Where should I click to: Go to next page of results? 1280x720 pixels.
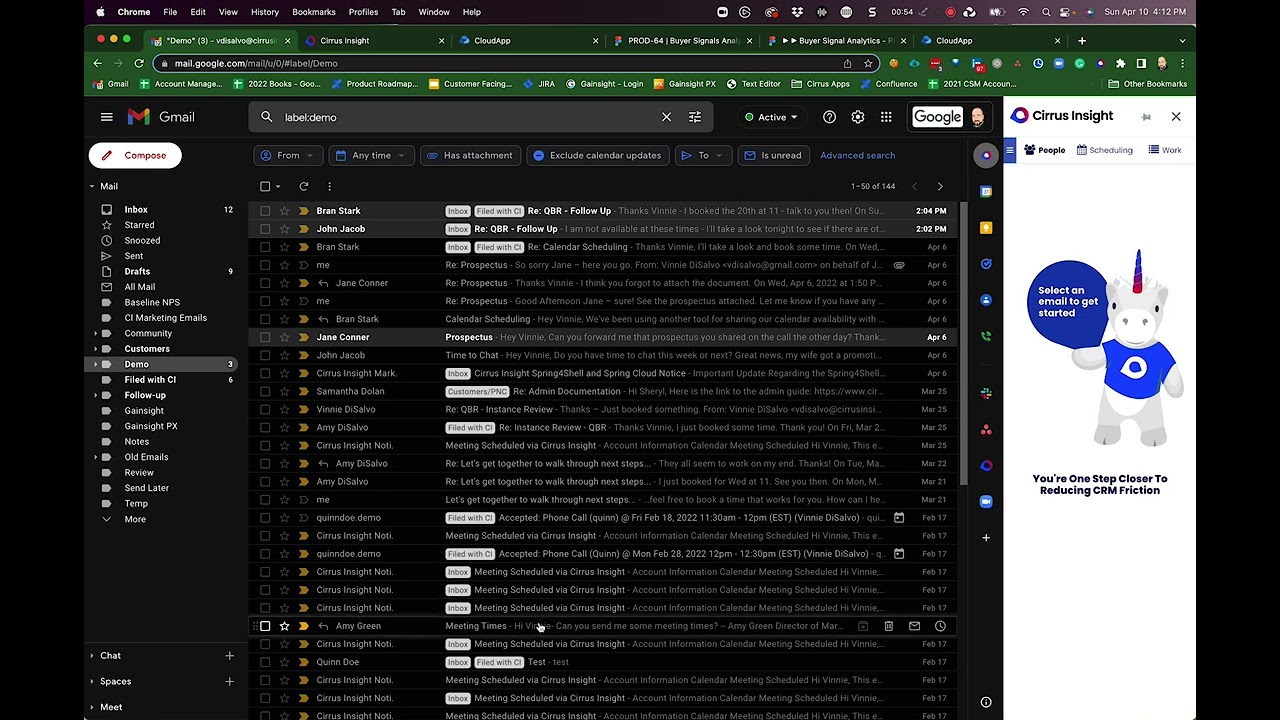pos(940,186)
